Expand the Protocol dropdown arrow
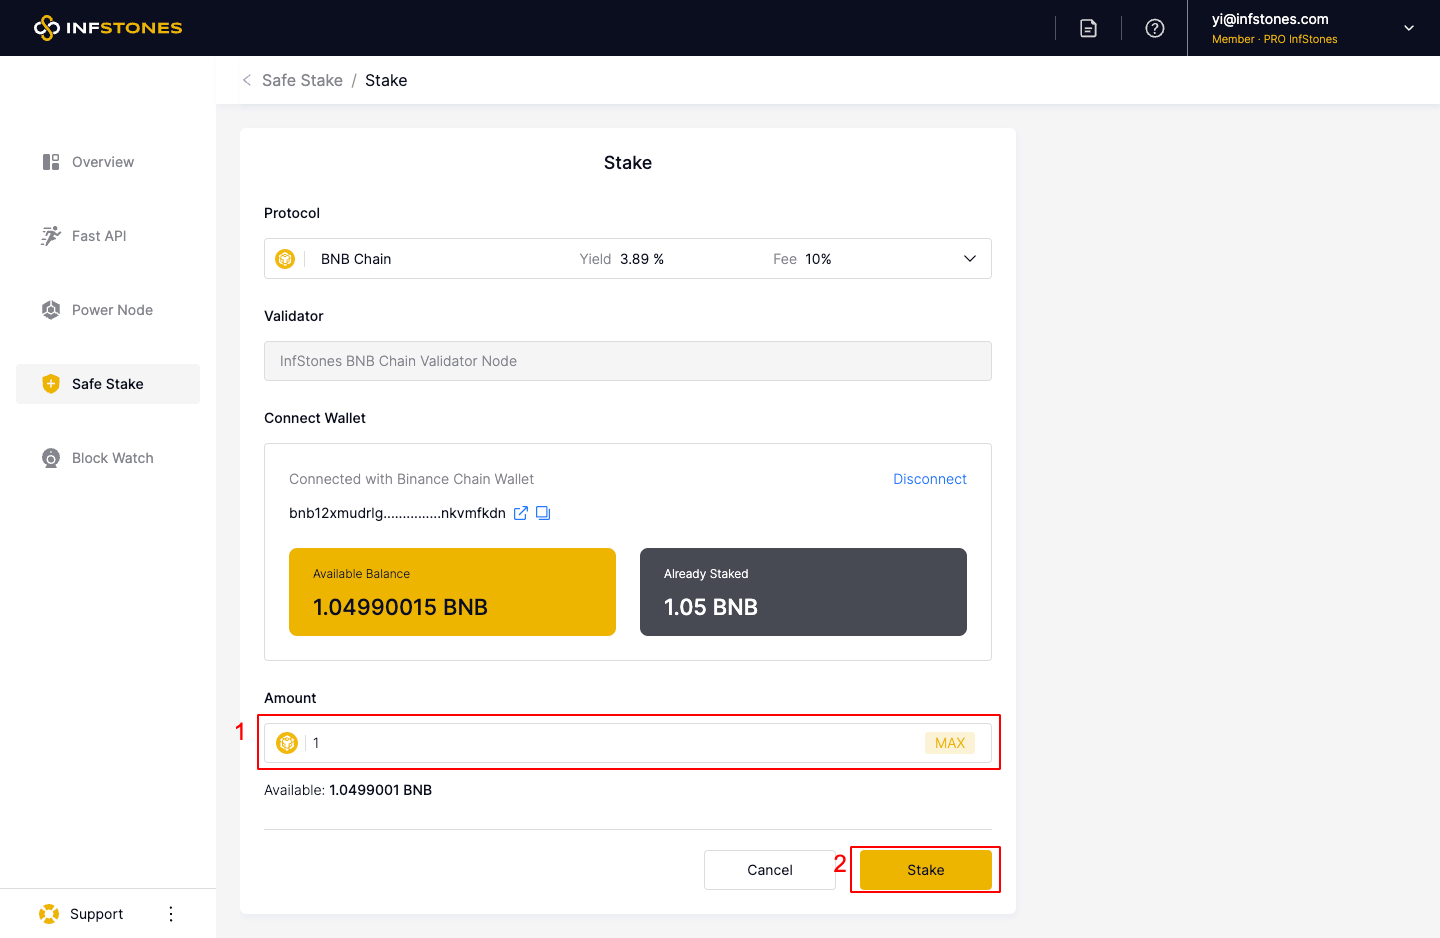Image resolution: width=1440 pixels, height=938 pixels. [x=970, y=259]
